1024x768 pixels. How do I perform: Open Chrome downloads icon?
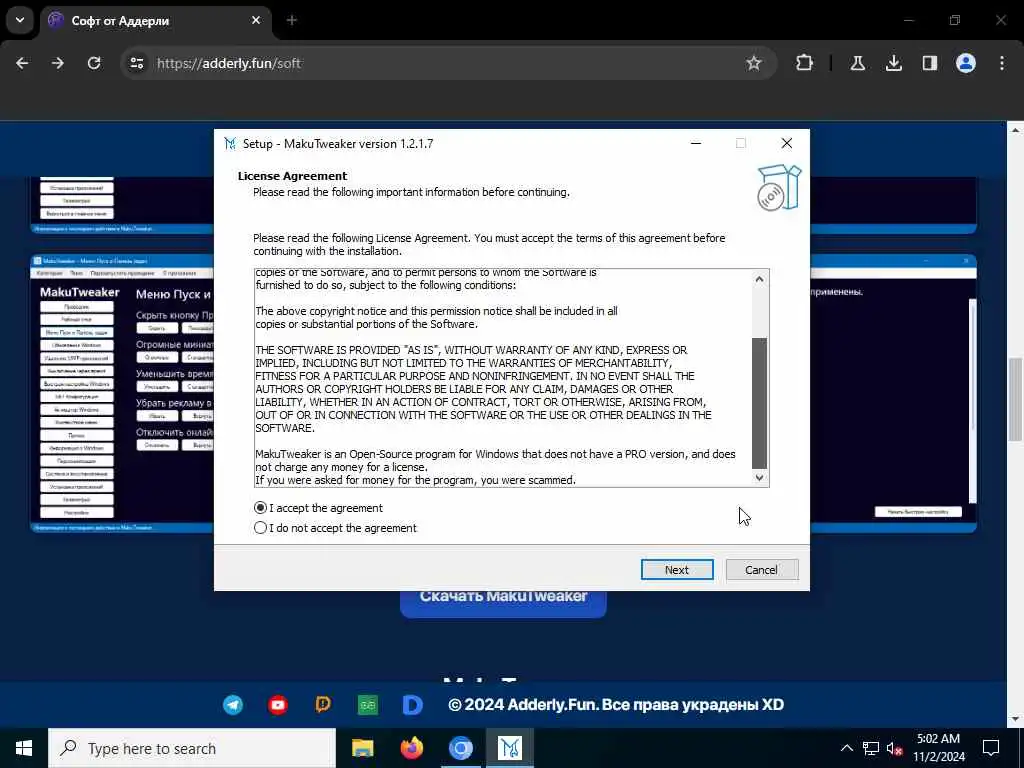(893, 63)
